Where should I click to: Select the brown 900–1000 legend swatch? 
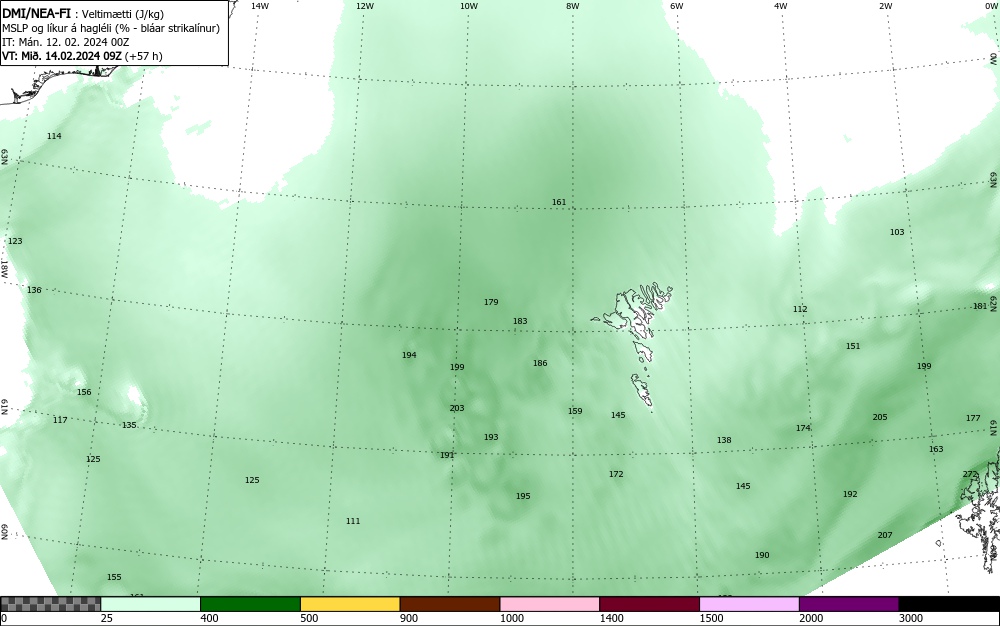coord(450,604)
